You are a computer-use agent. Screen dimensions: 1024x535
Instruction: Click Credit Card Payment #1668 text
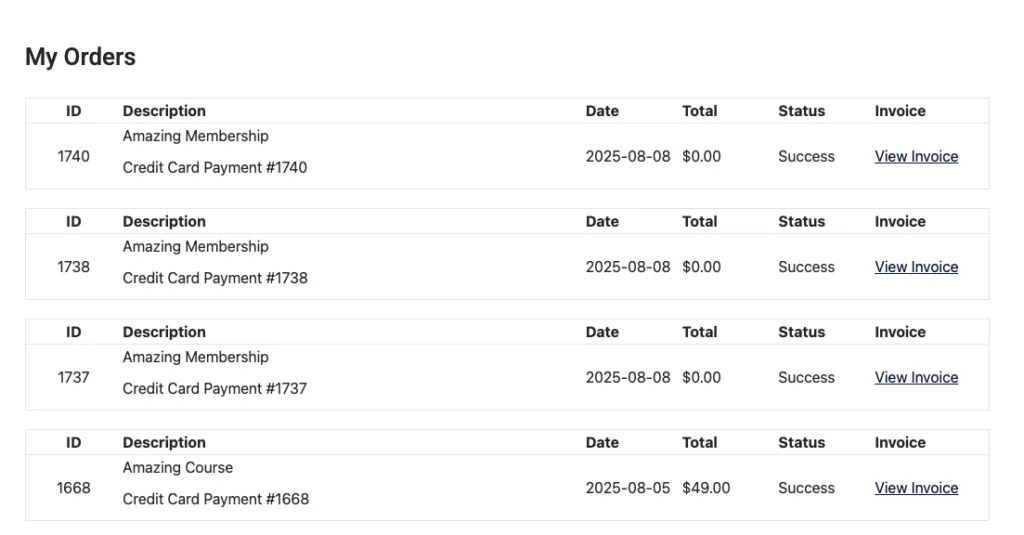click(215, 499)
